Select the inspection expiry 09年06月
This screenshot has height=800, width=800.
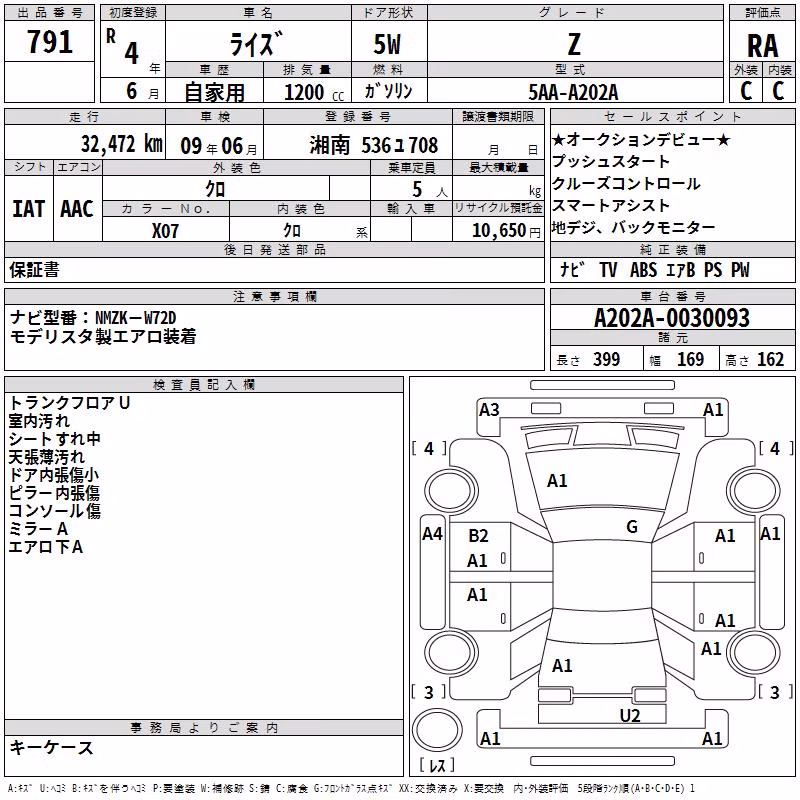219,146
